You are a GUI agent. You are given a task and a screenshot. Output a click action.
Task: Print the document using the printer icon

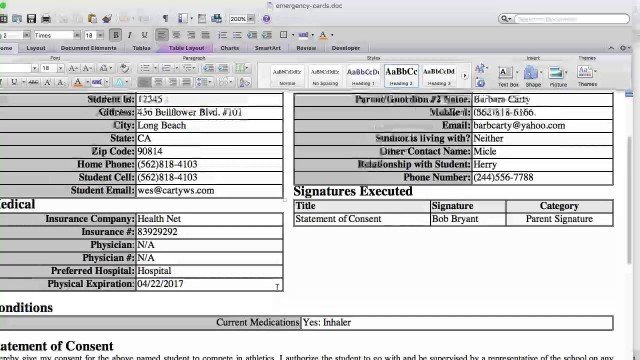point(46,19)
